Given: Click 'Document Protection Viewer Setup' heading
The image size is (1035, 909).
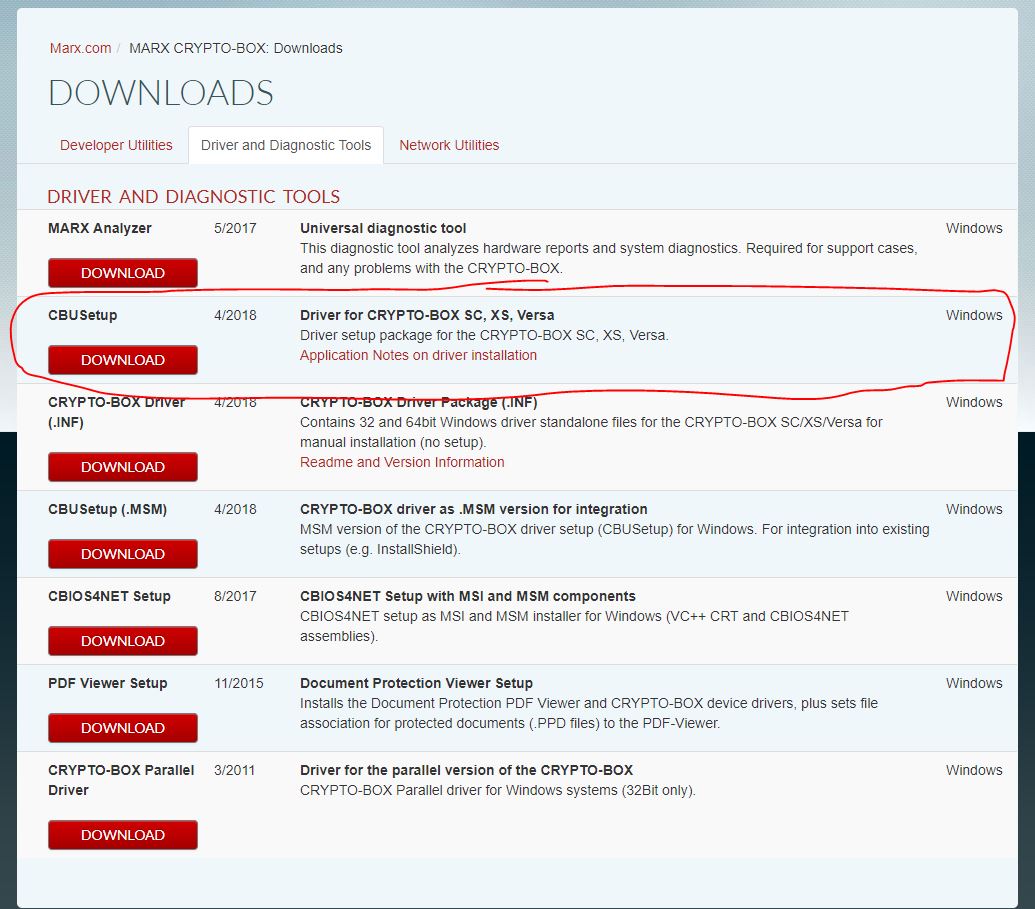Looking at the screenshot, I should pos(417,683).
